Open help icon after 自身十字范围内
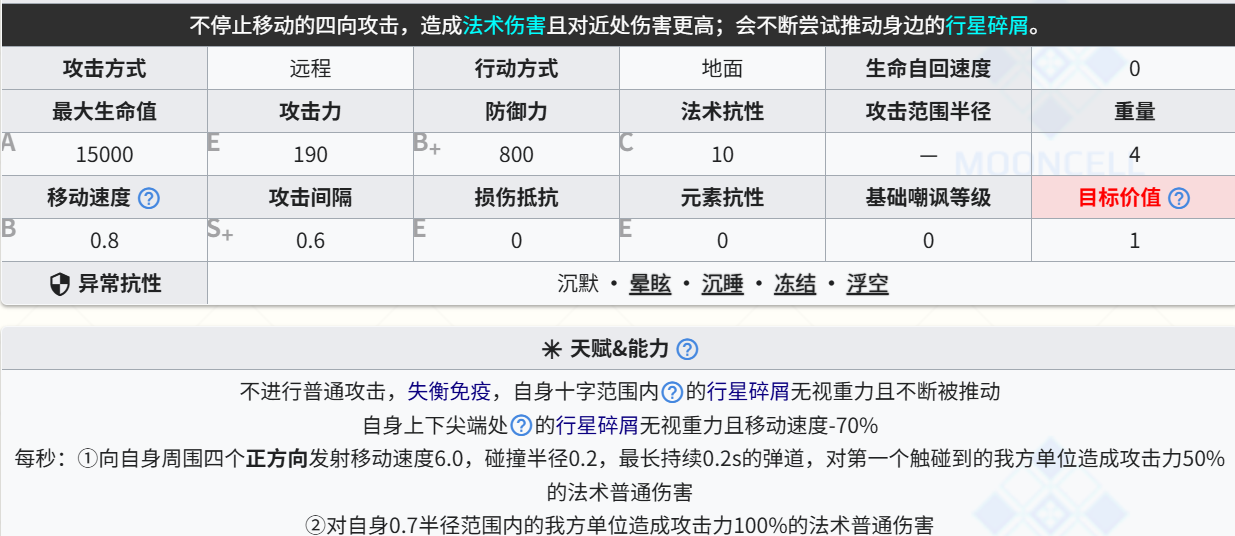Image resolution: width=1235 pixels, height=536 pixels. tap(673, 392)
